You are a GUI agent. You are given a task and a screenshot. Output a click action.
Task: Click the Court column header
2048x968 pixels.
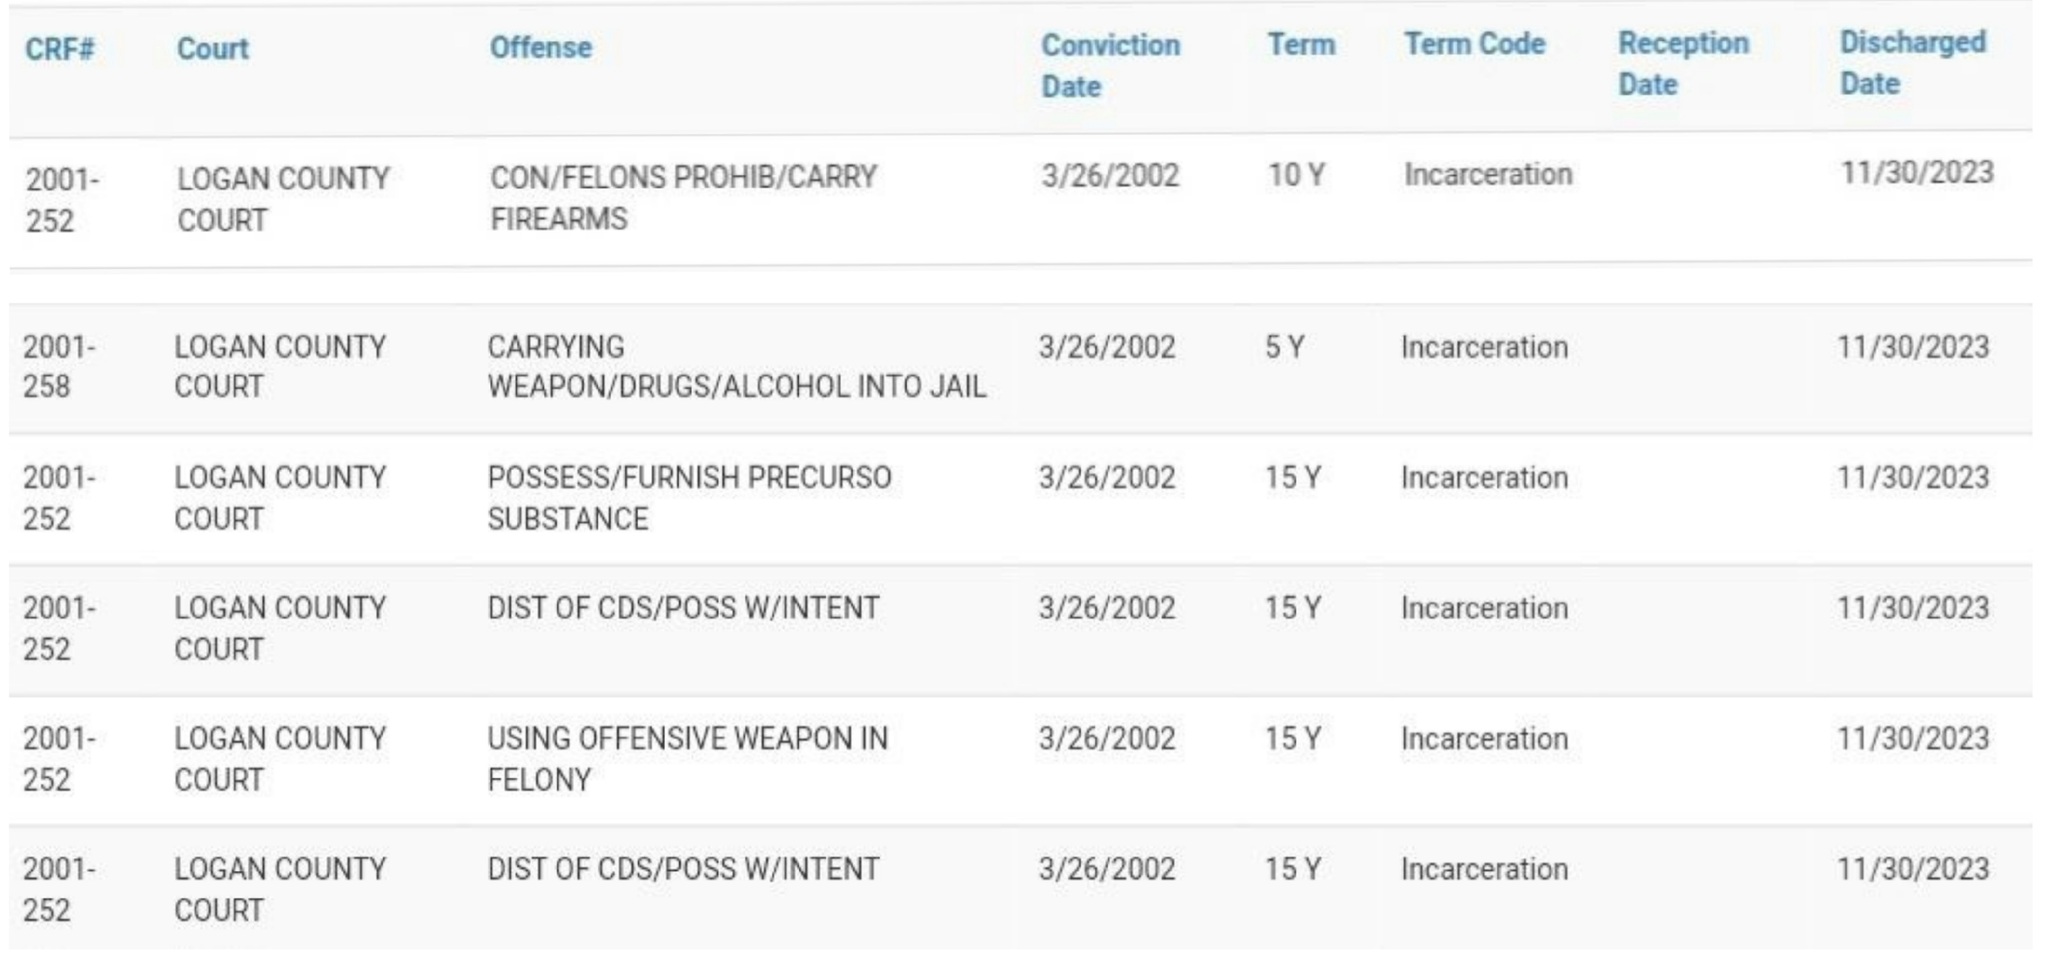tap(212, 49)
